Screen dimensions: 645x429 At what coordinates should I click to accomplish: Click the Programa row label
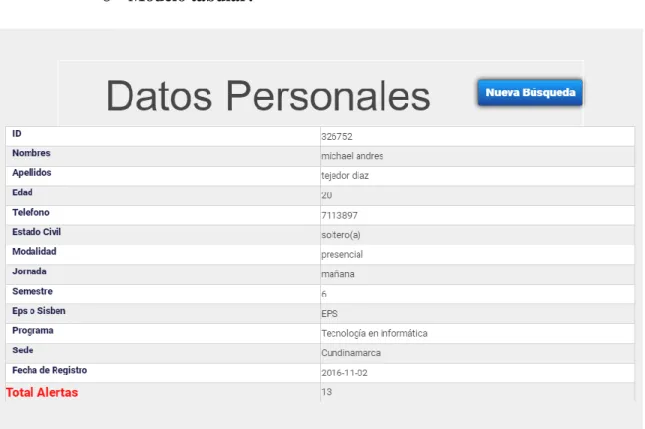tap(33, 331)
